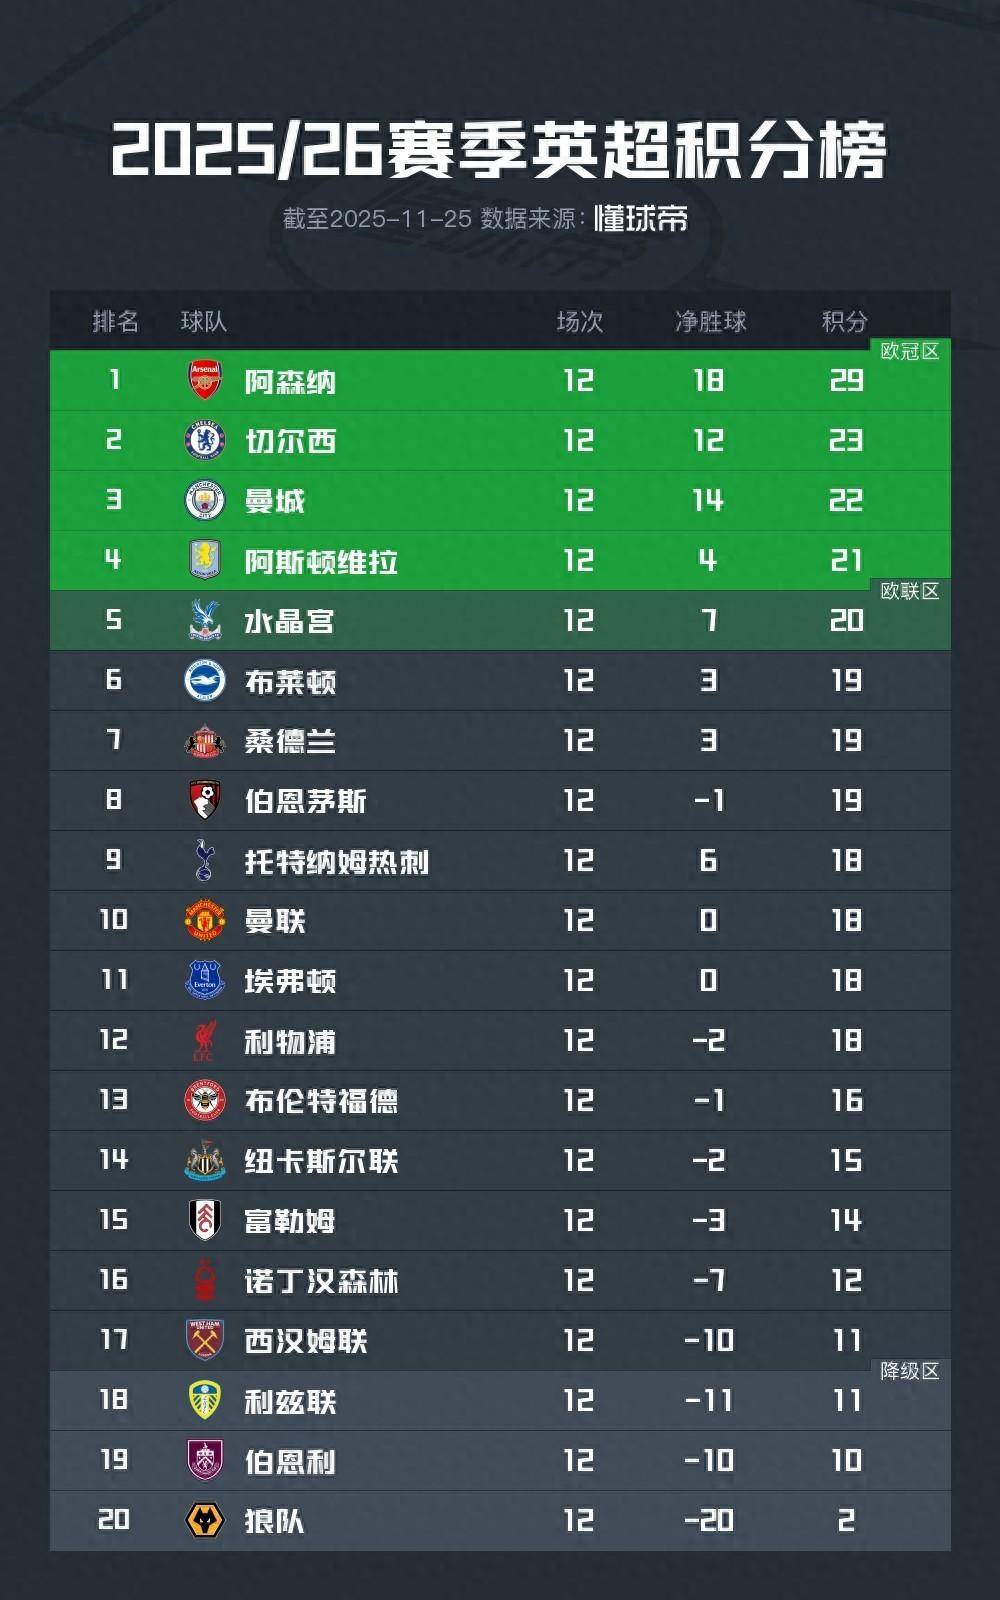Select the 积分 column header
The image size is (1000, 1600).
click(844, 321)
